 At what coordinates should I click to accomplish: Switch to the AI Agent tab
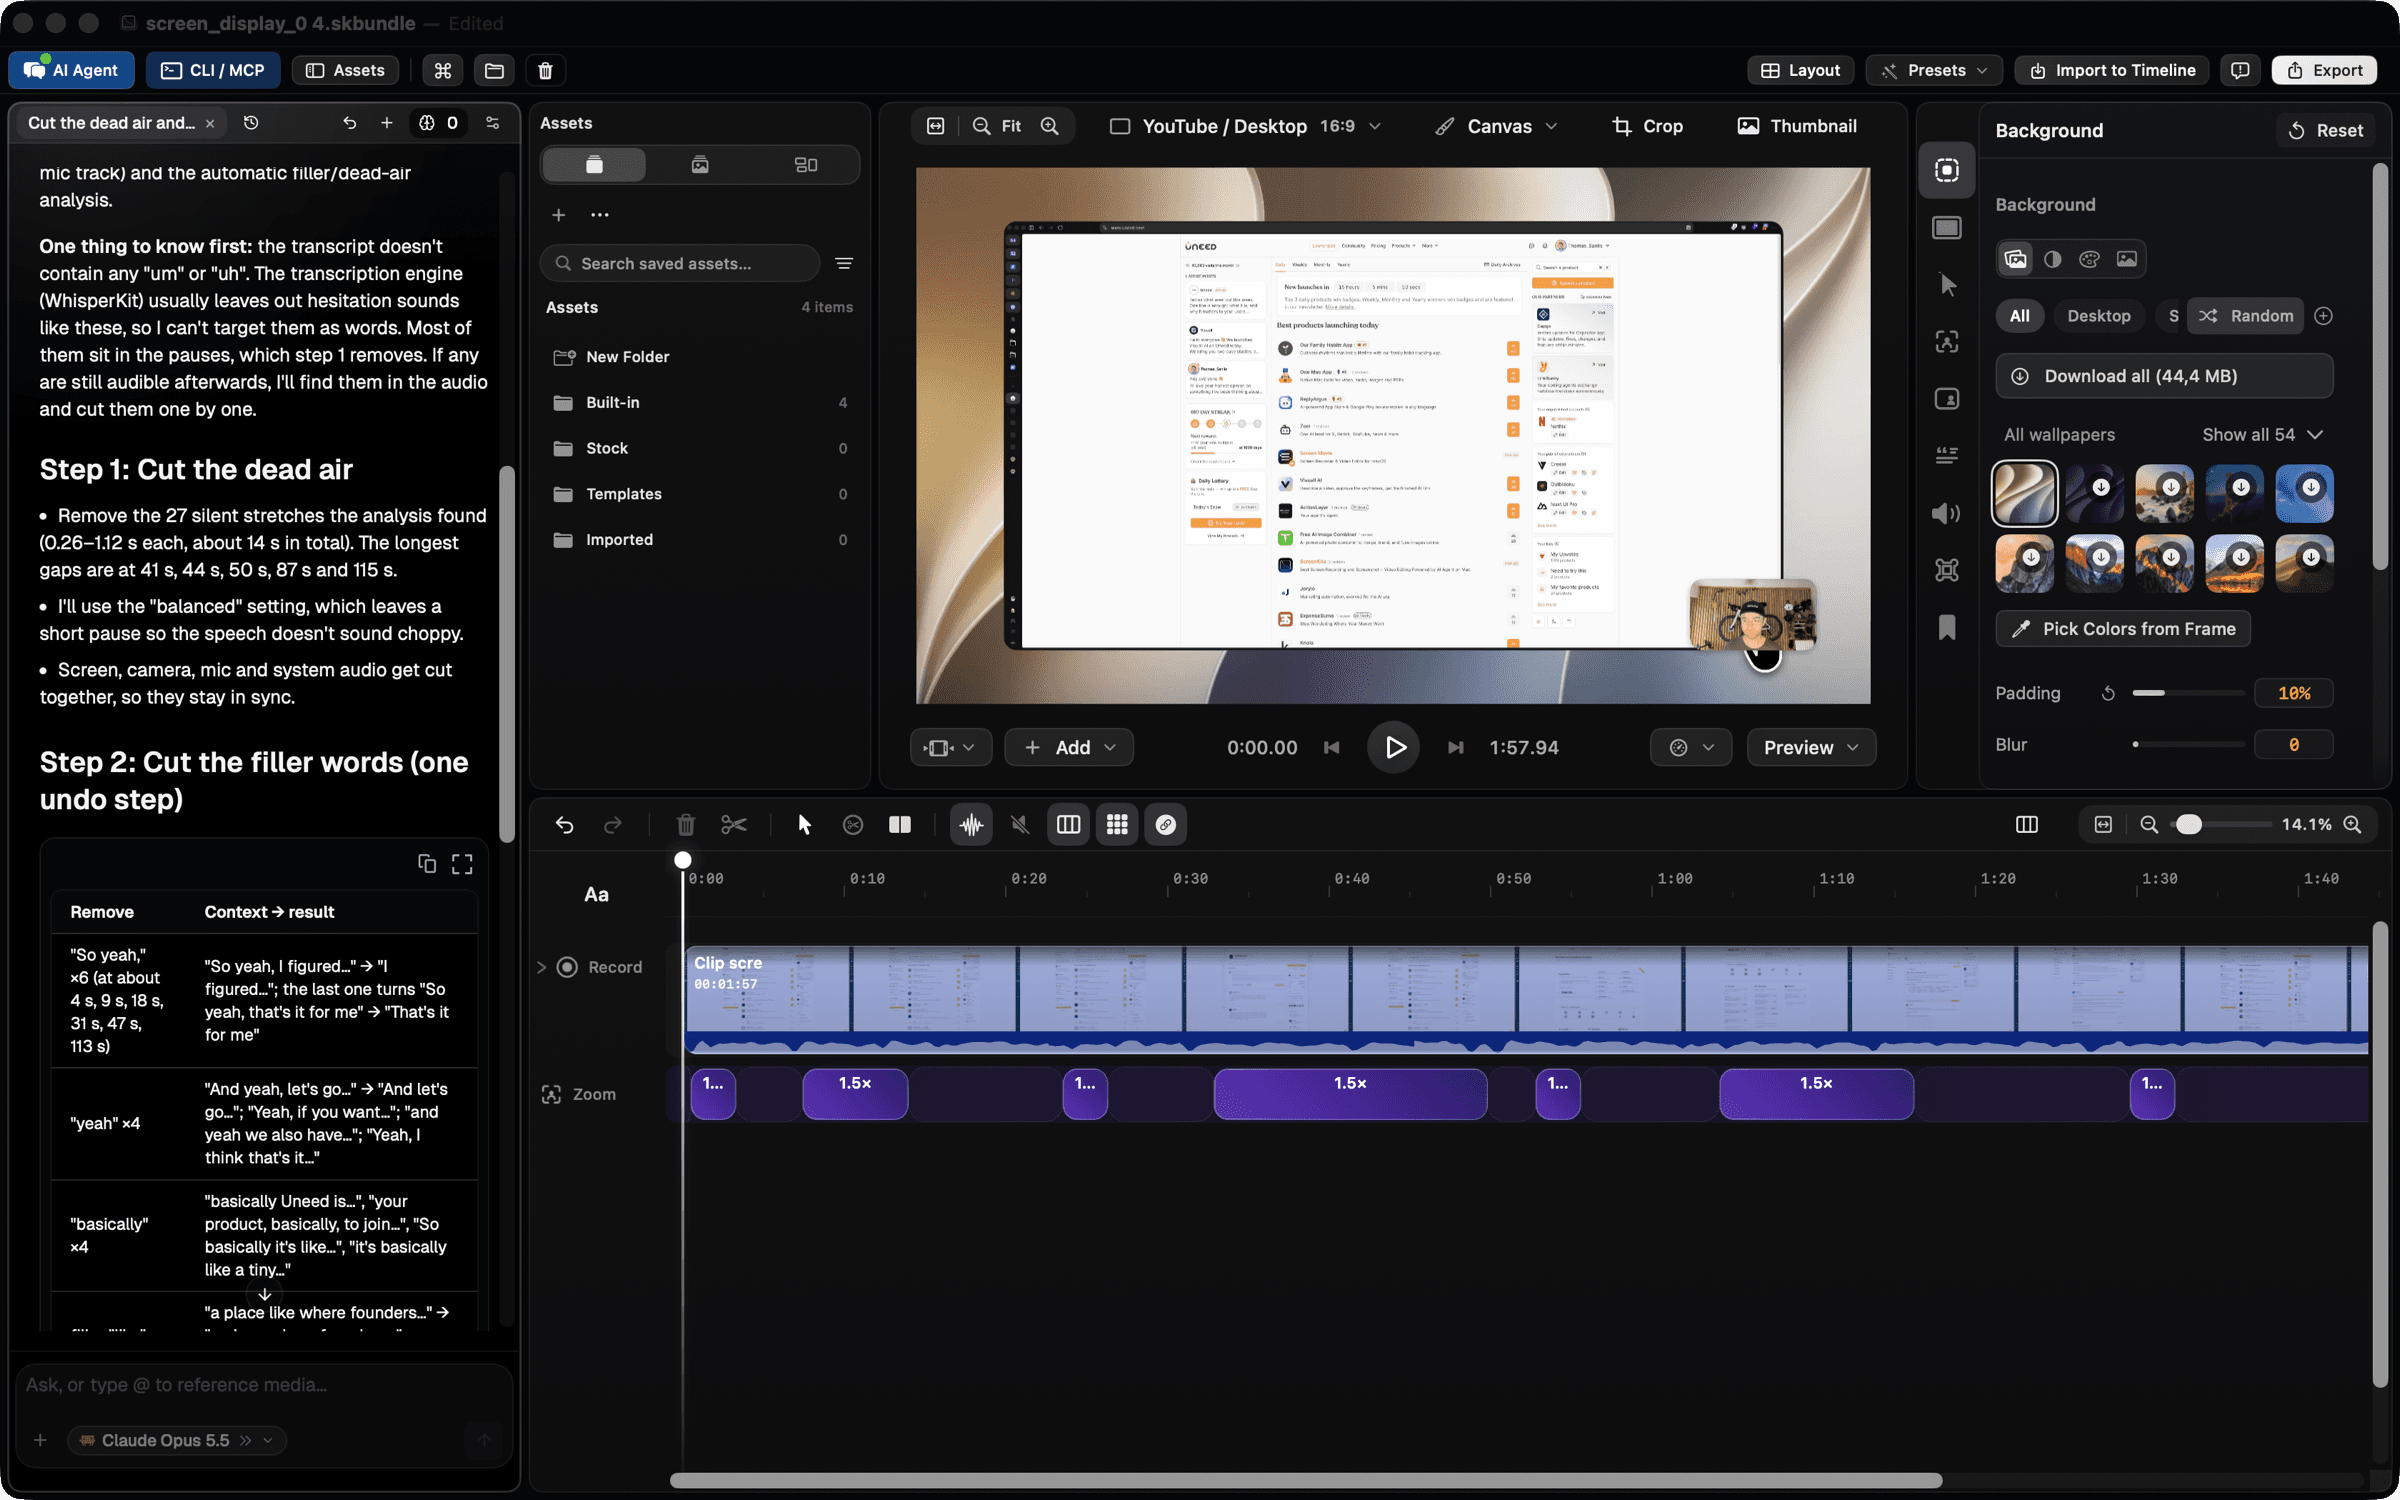coord(72,70)
